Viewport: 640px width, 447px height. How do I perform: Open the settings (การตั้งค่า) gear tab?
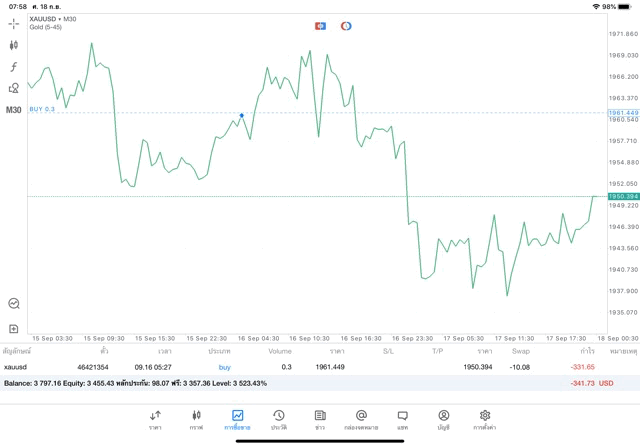(x=485, y=420)
